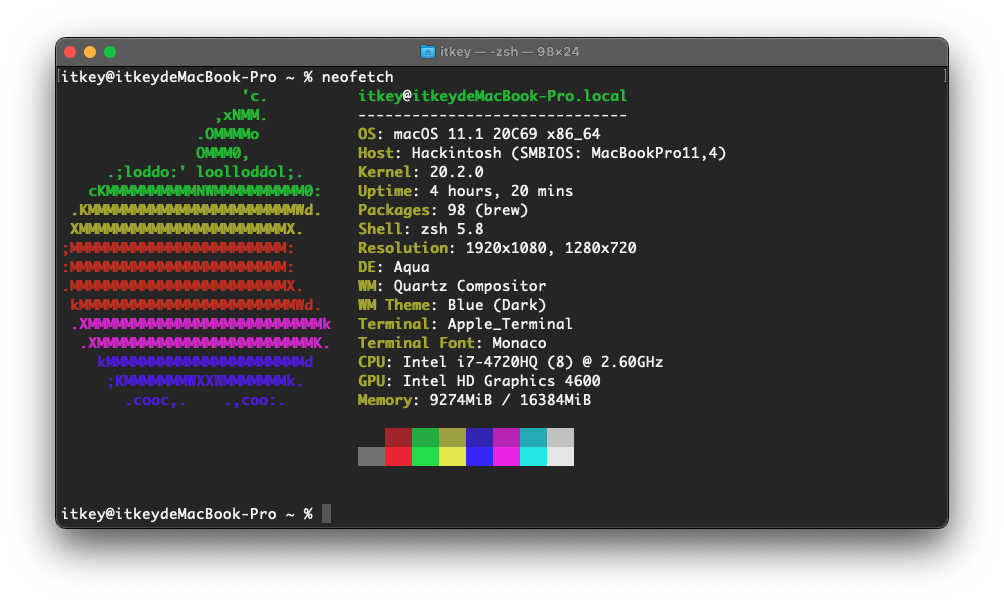Click the Packages value '98 (brew)'
The width and height of the screenshot is (1004, 602).
487,210
